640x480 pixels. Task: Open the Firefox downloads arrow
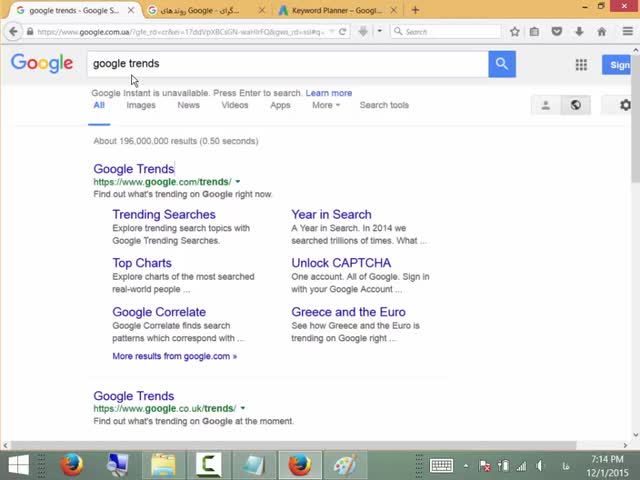(x=579, y=31)
